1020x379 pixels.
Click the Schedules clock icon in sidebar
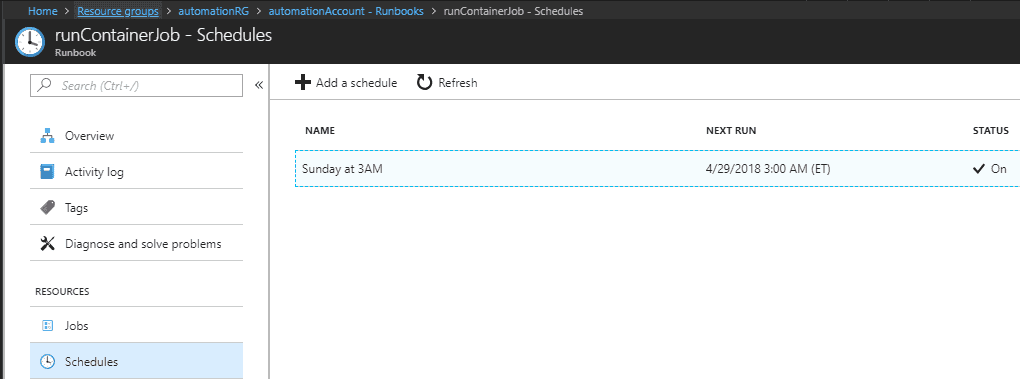pyautogui.click(x=47, y=361)
